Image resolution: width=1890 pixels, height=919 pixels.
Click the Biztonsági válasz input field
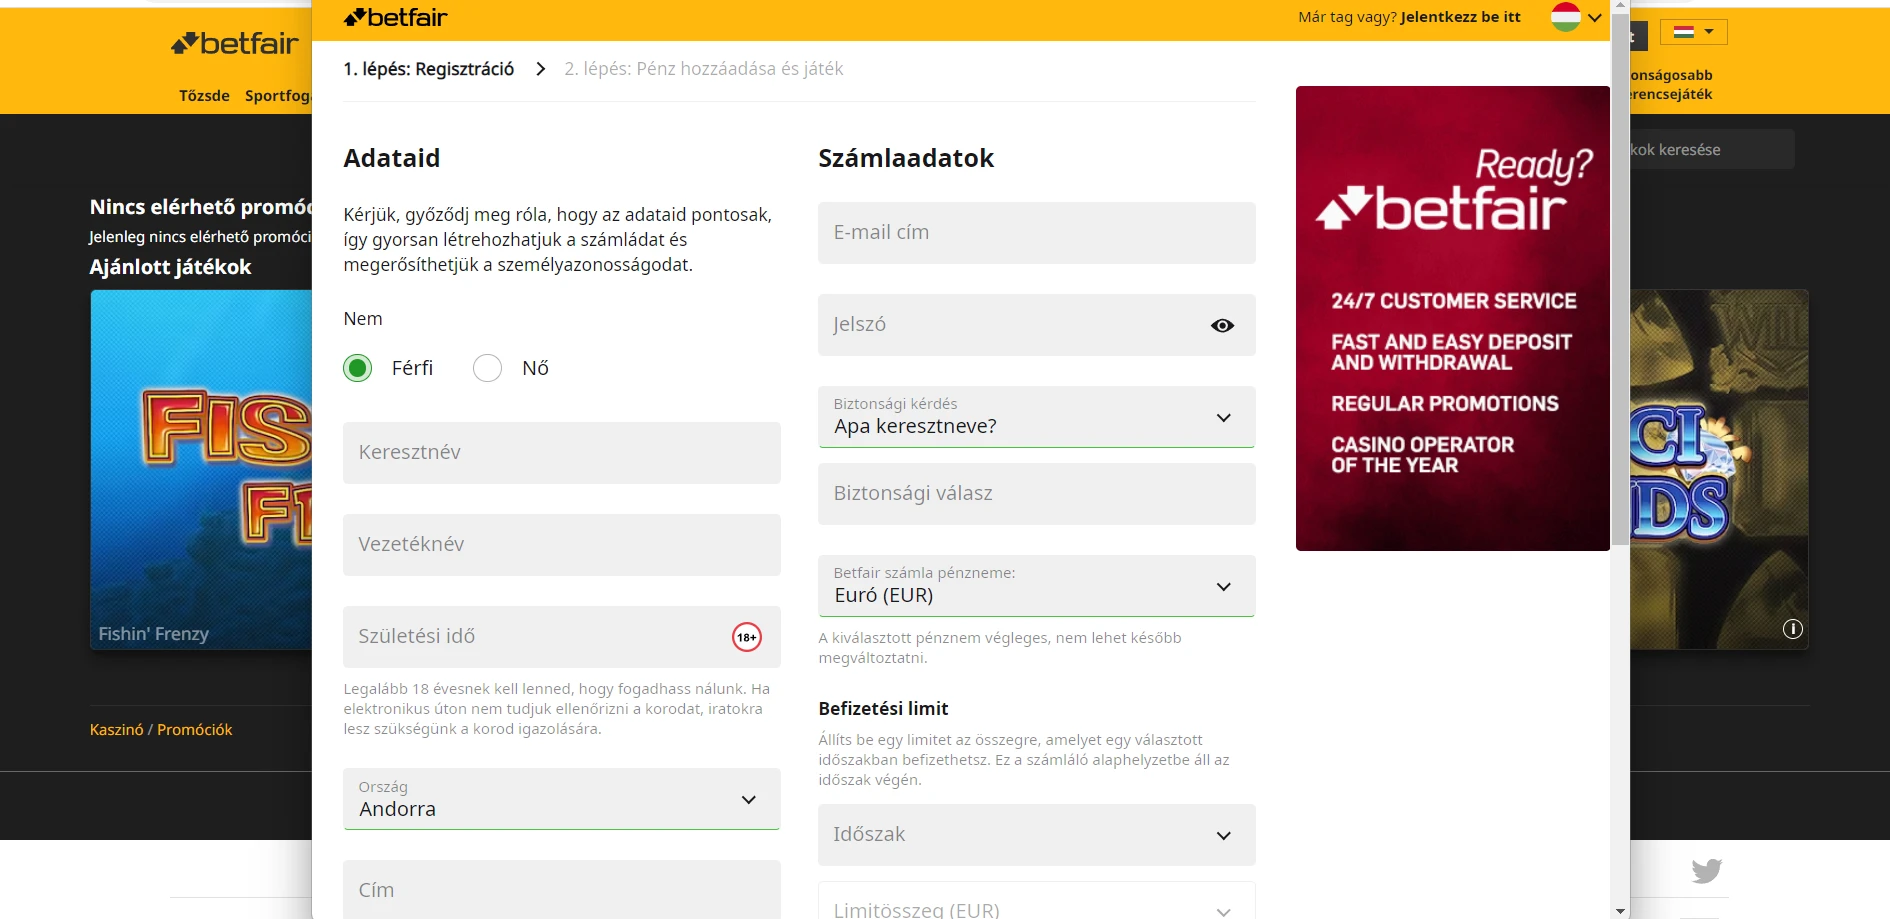(x=1036, y=494)
